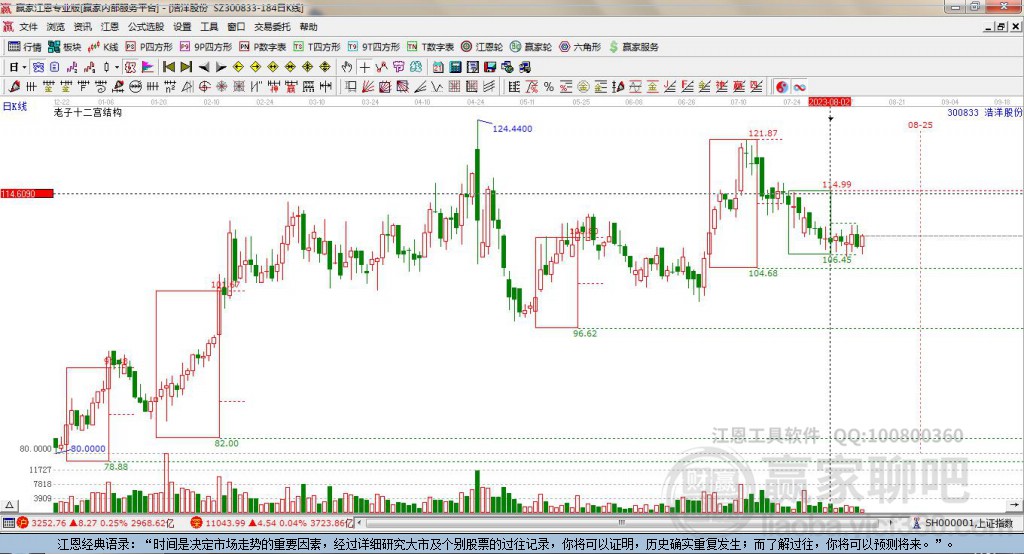Step chart left with black left triangle
Image resolution: width=1024 pixels, height=554 pixels.
tap(204, 67)
